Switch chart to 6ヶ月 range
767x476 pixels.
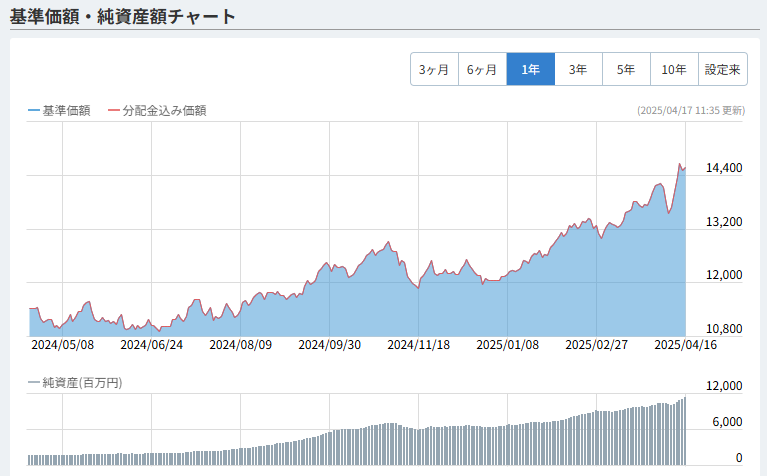click(482, 69)
